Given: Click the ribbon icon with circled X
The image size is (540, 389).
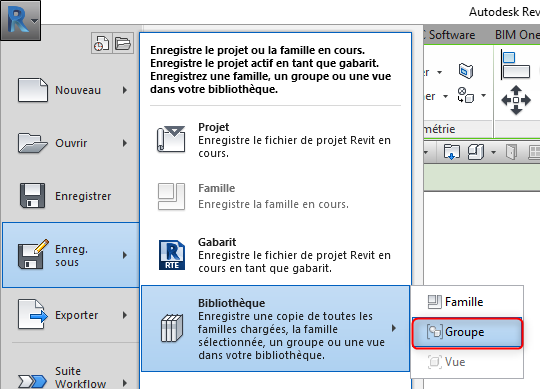Looking at the screenshot, I should coord(466,95).
